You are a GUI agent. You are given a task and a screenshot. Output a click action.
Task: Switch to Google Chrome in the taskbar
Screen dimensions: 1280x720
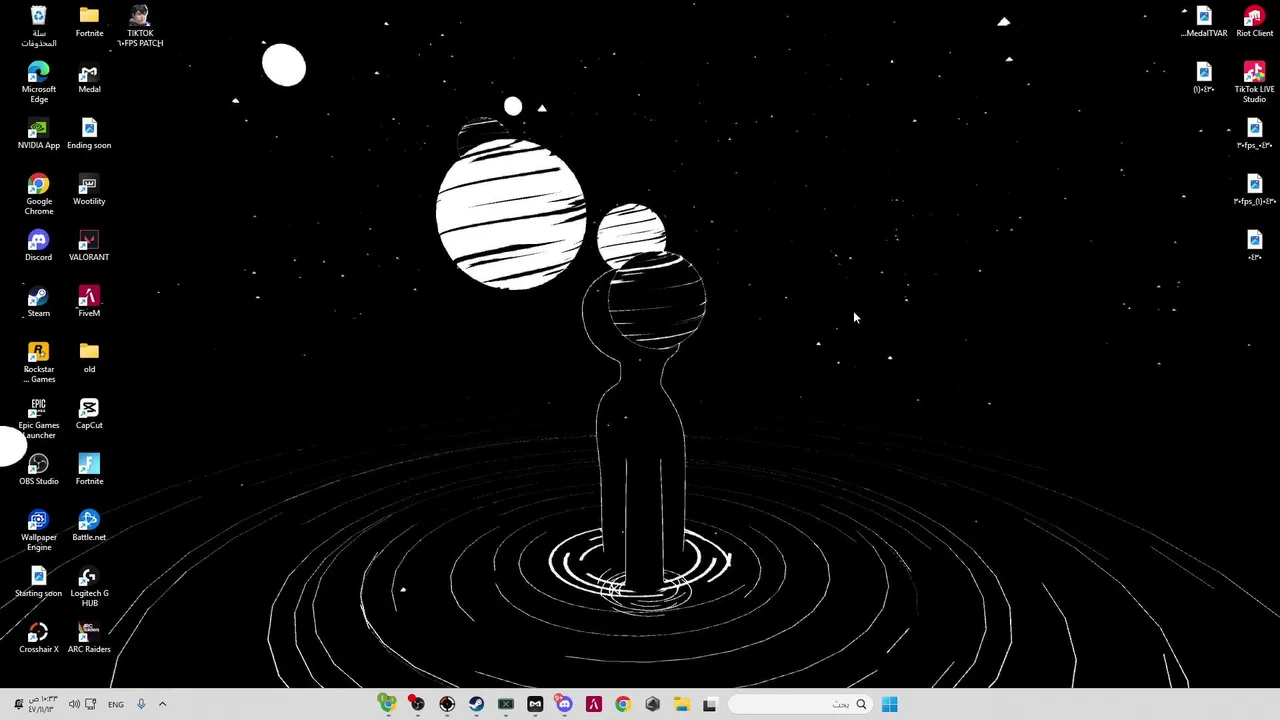(622, 704)
